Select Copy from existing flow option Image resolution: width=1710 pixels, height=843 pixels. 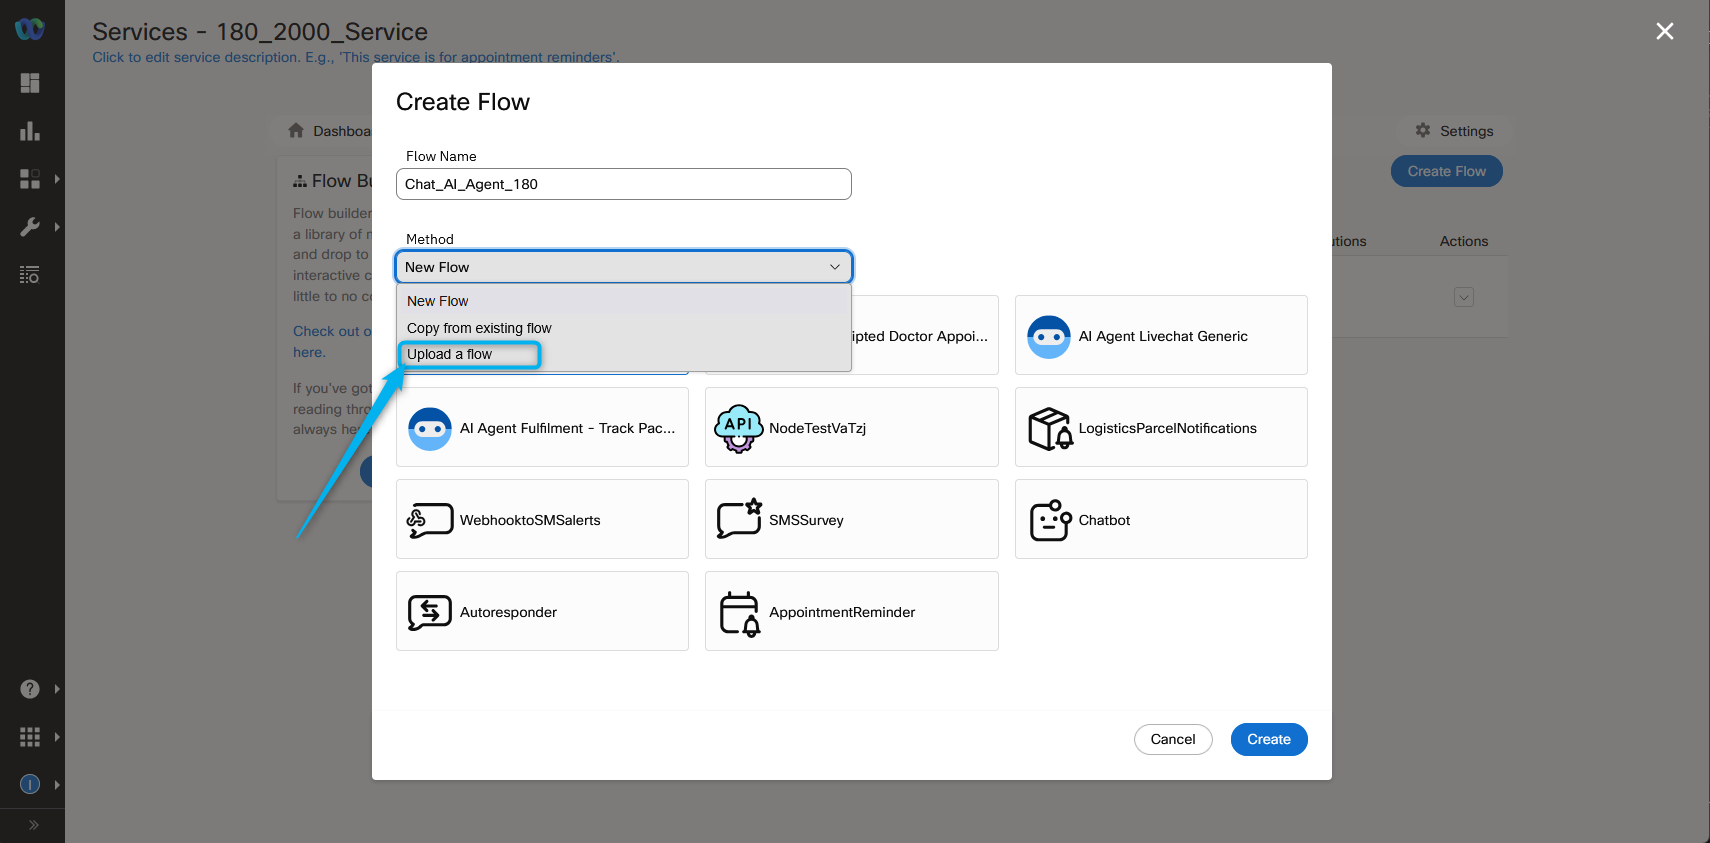(x=479, y=328)
